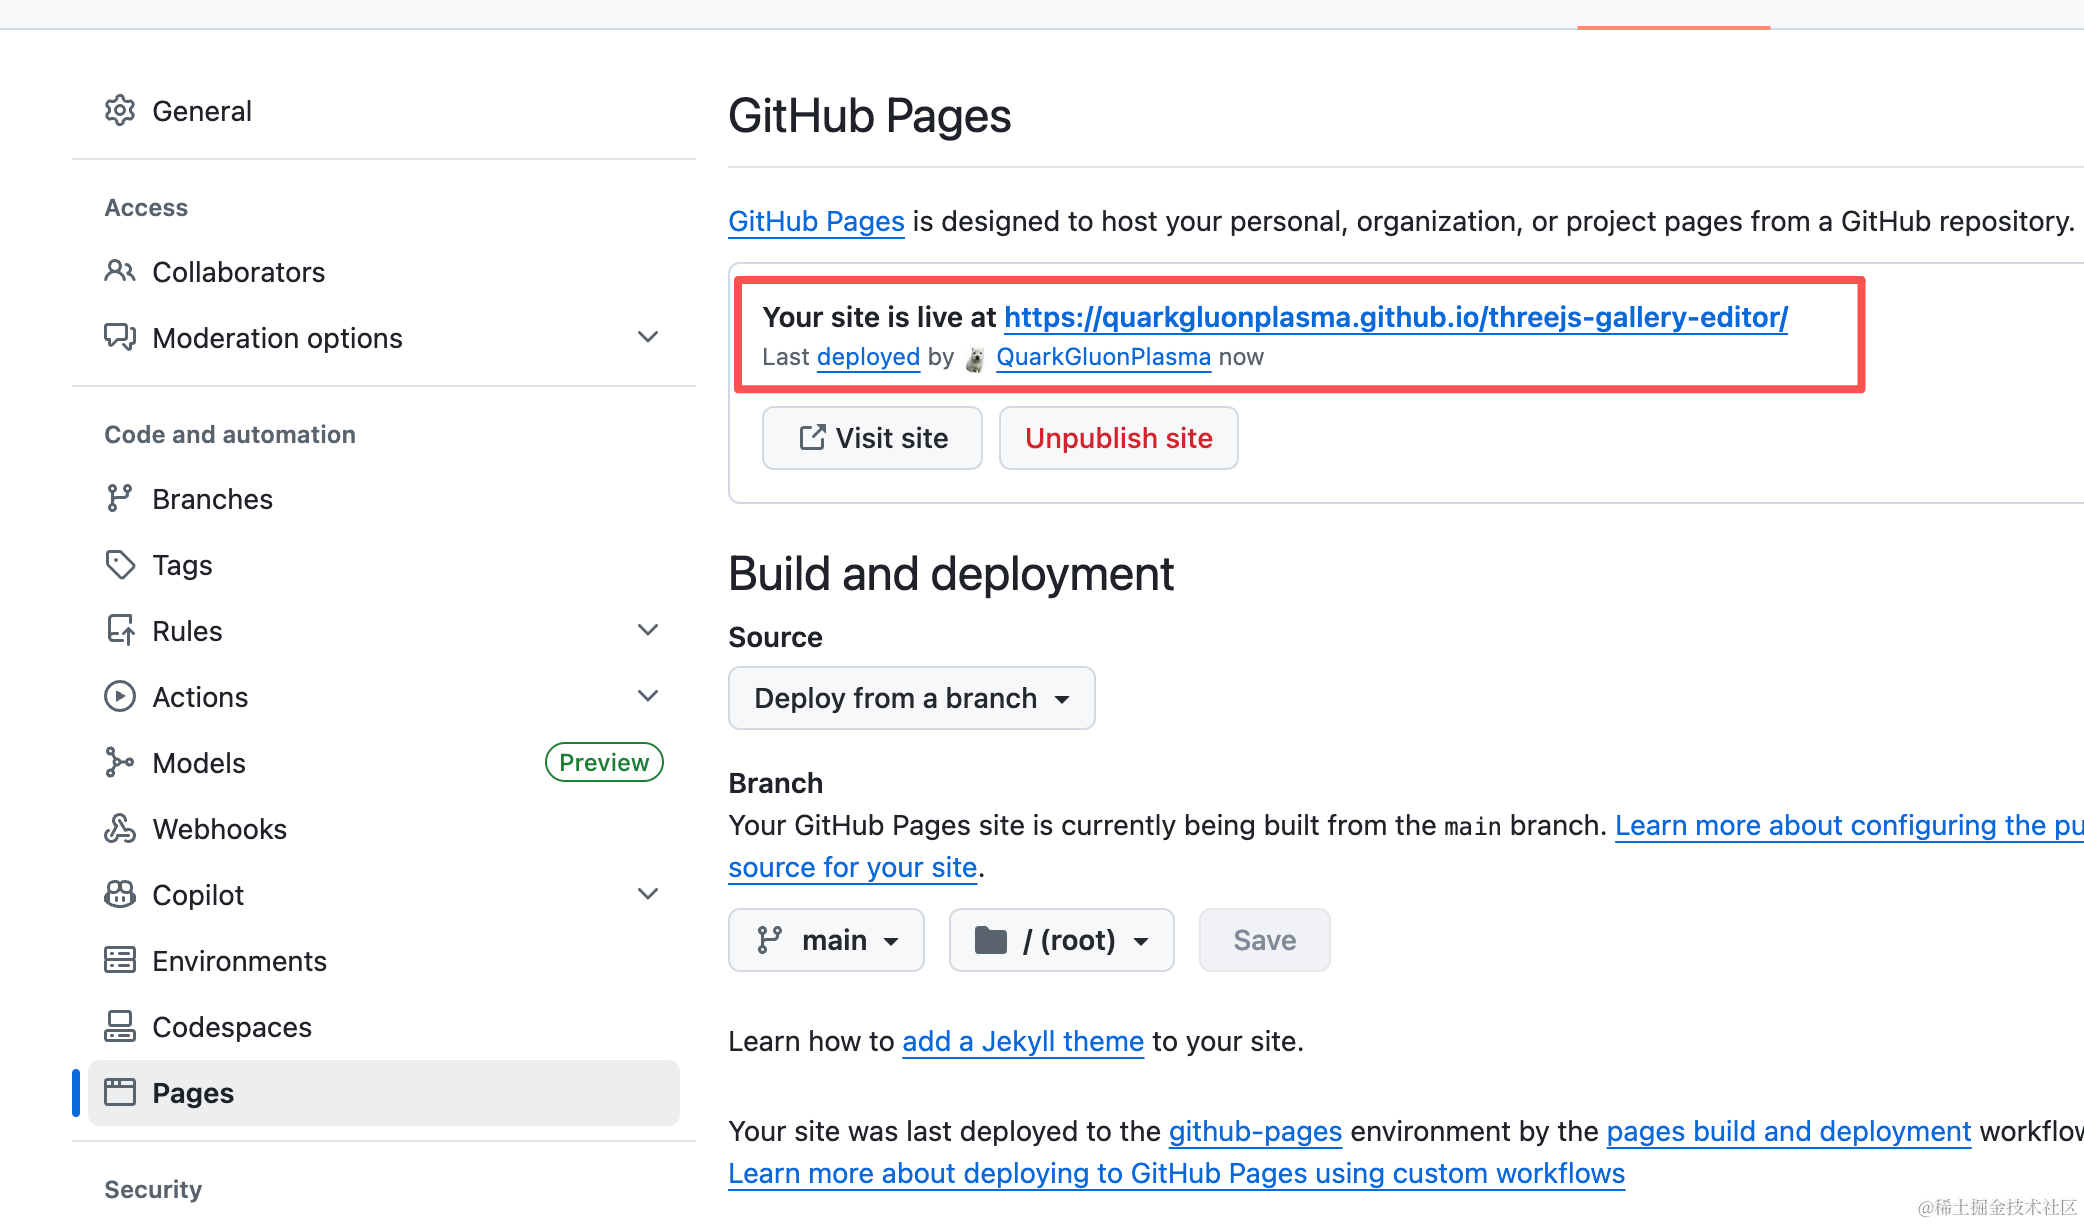Image resolution: width=2084 pixels, height=1224 pixels.
Task: Select the Pages menu item
Action: pyautogui.click(x=384, y=1093)
